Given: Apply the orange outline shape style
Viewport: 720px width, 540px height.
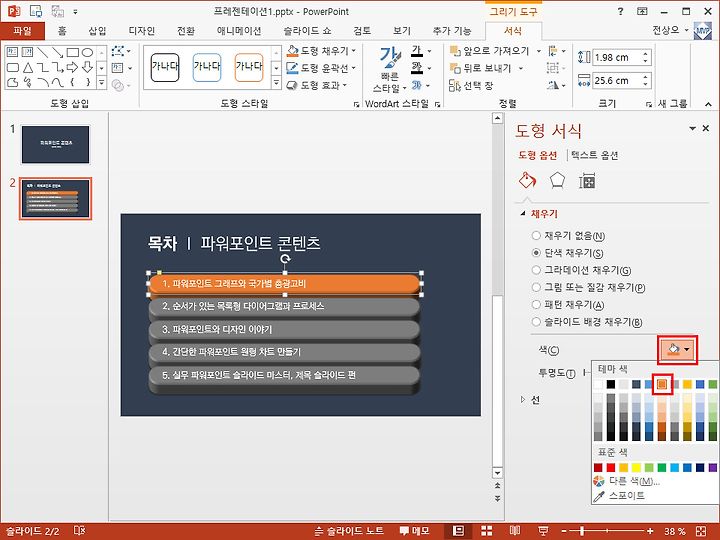Looking at the screenshot, I should point(249,67).
